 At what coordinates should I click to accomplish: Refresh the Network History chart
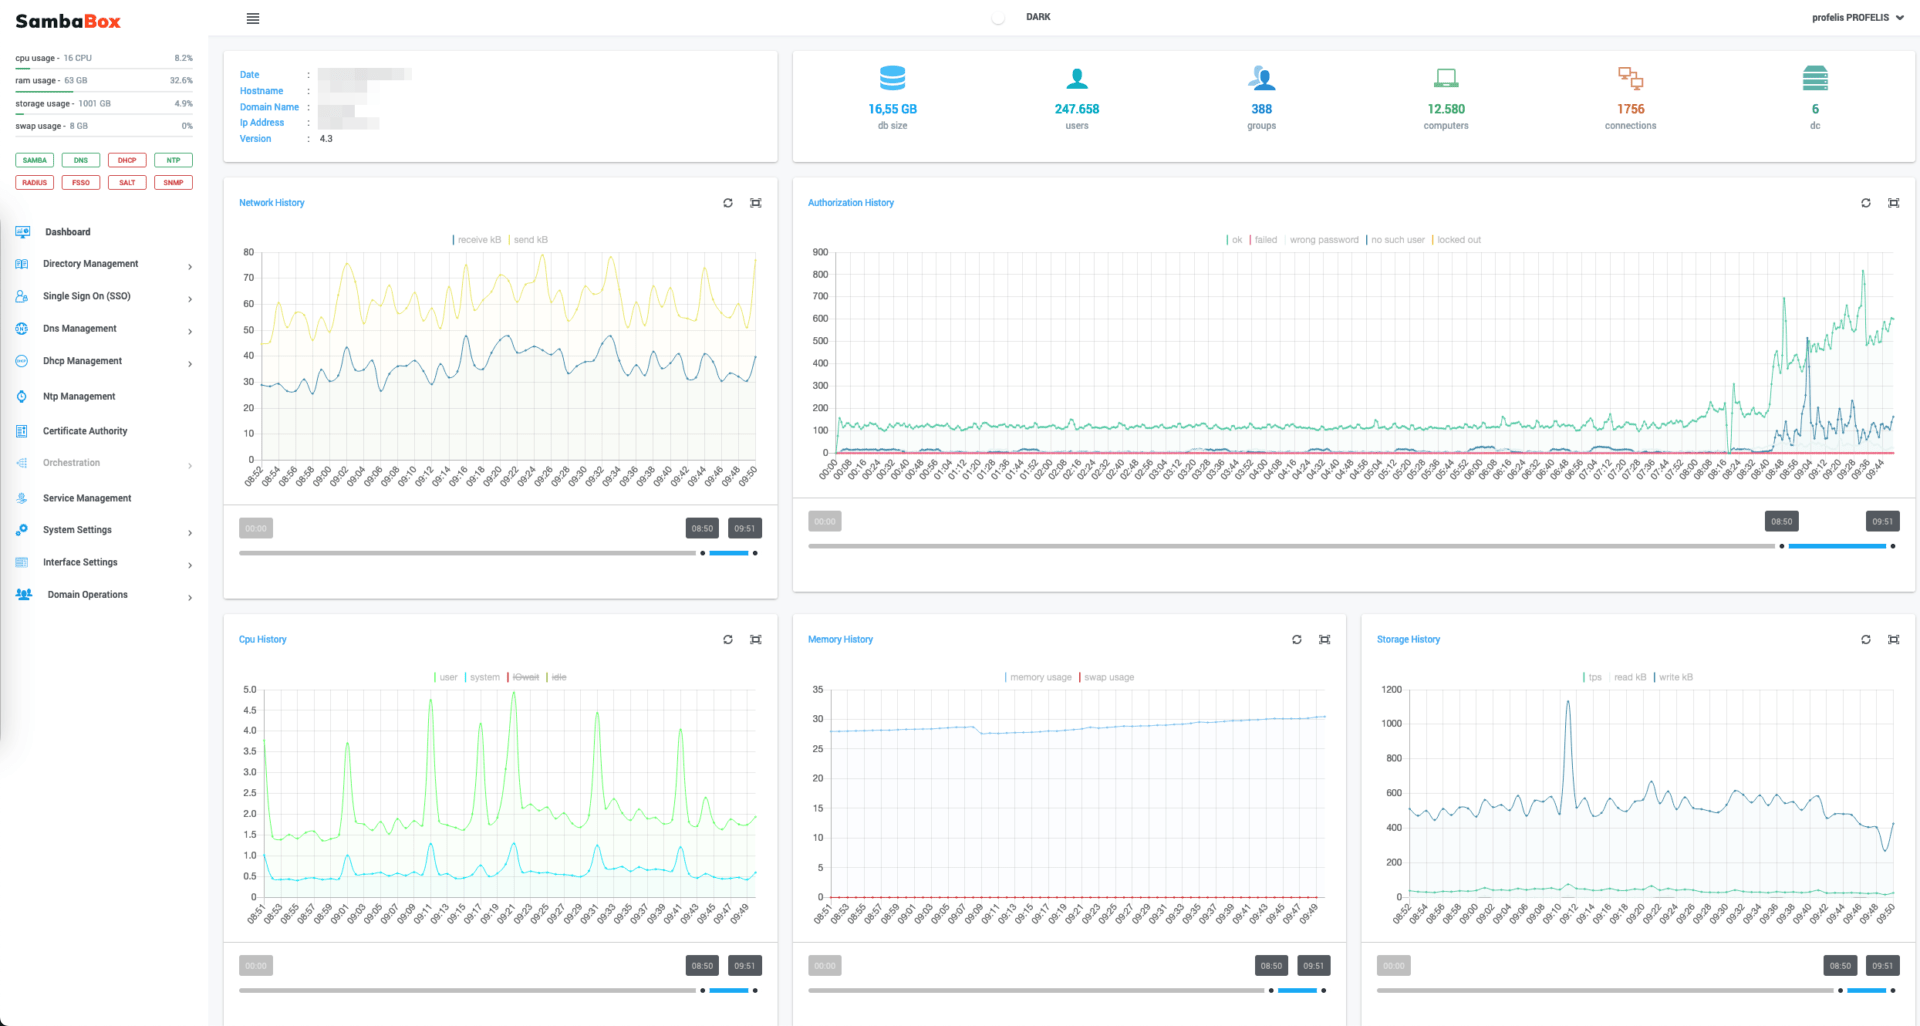[x=728, y=203]
